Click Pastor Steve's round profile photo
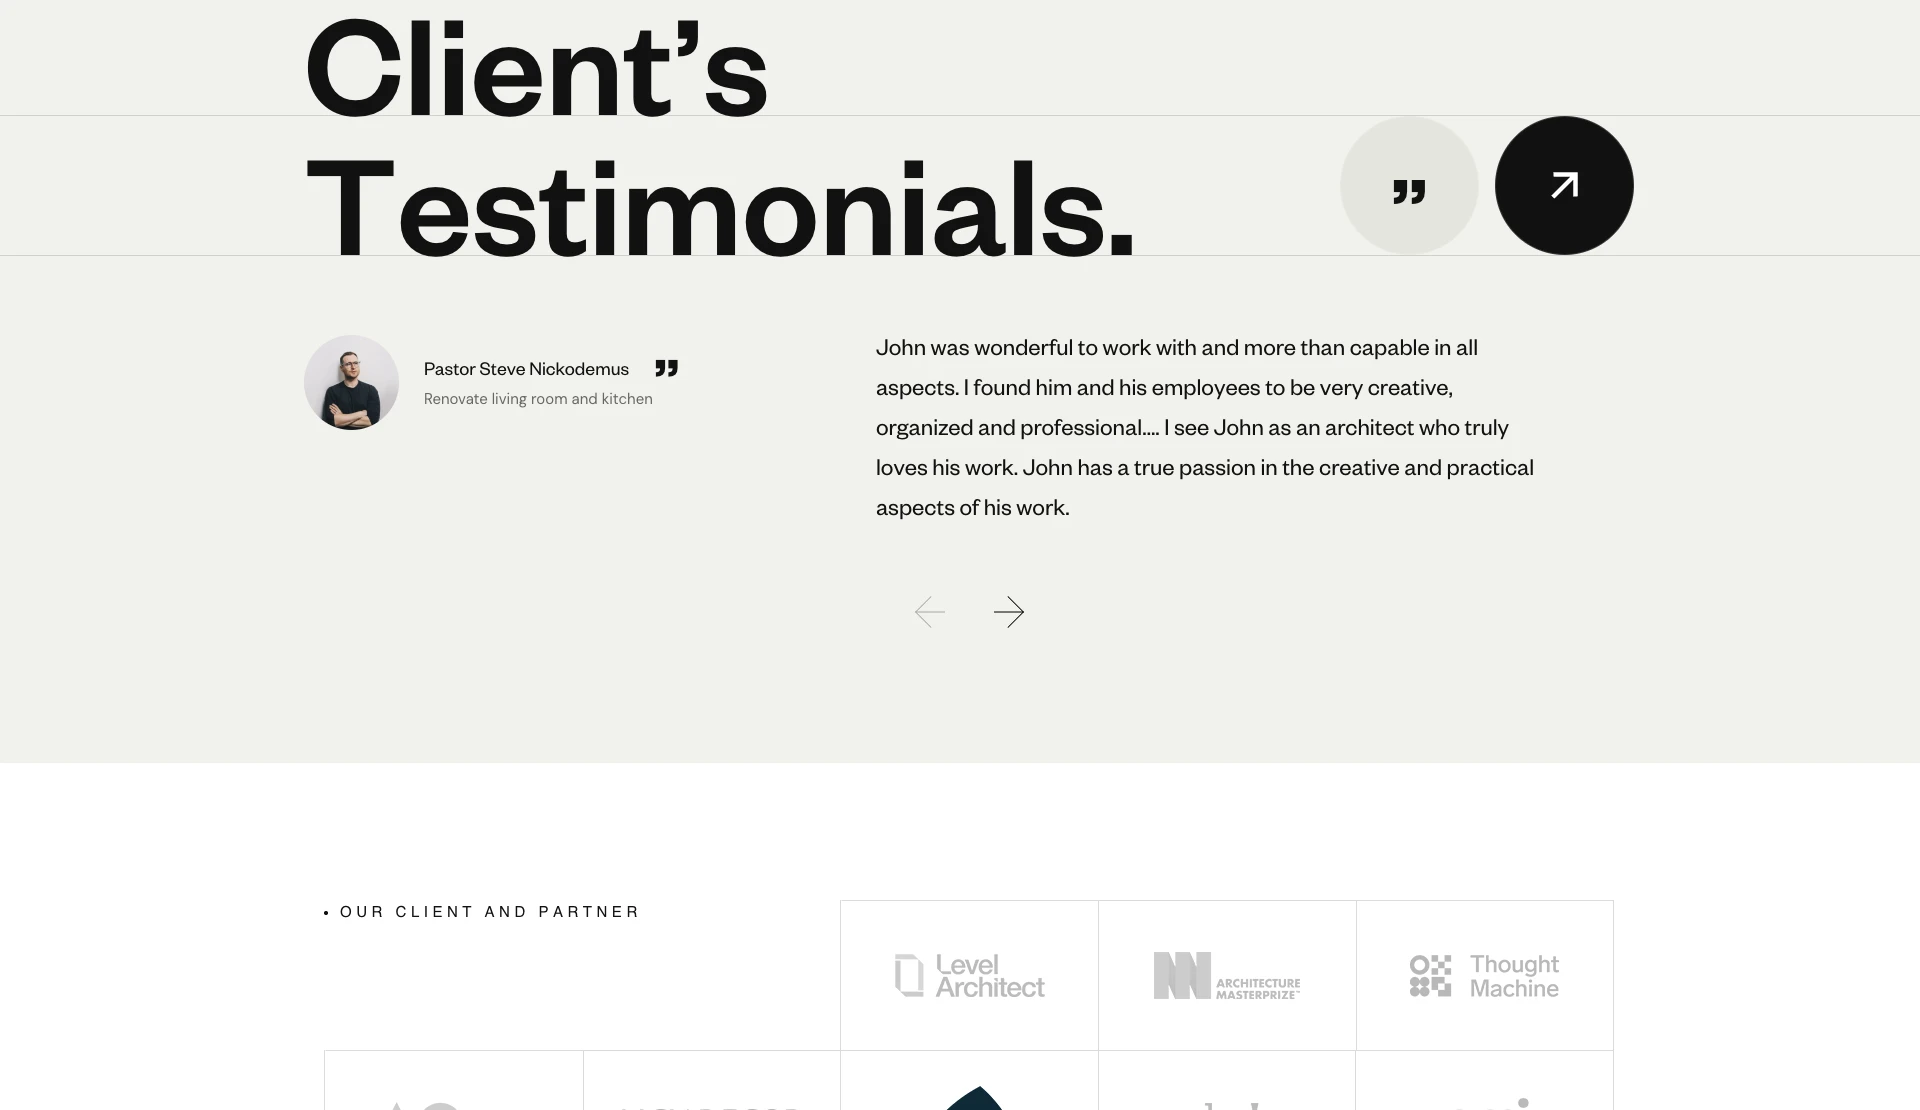 351,383
